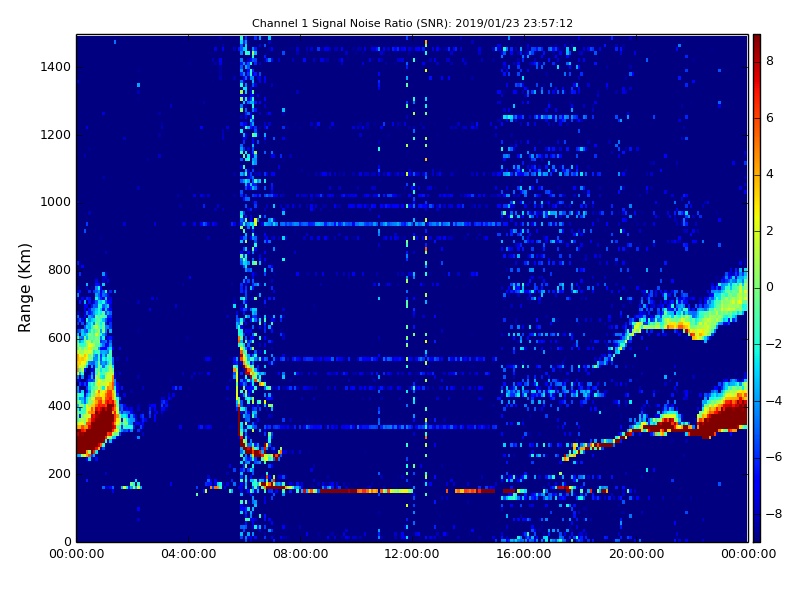800x600 pixels.
Task: Click the 20:00:00 time tick label
Action: coord(636,554)
